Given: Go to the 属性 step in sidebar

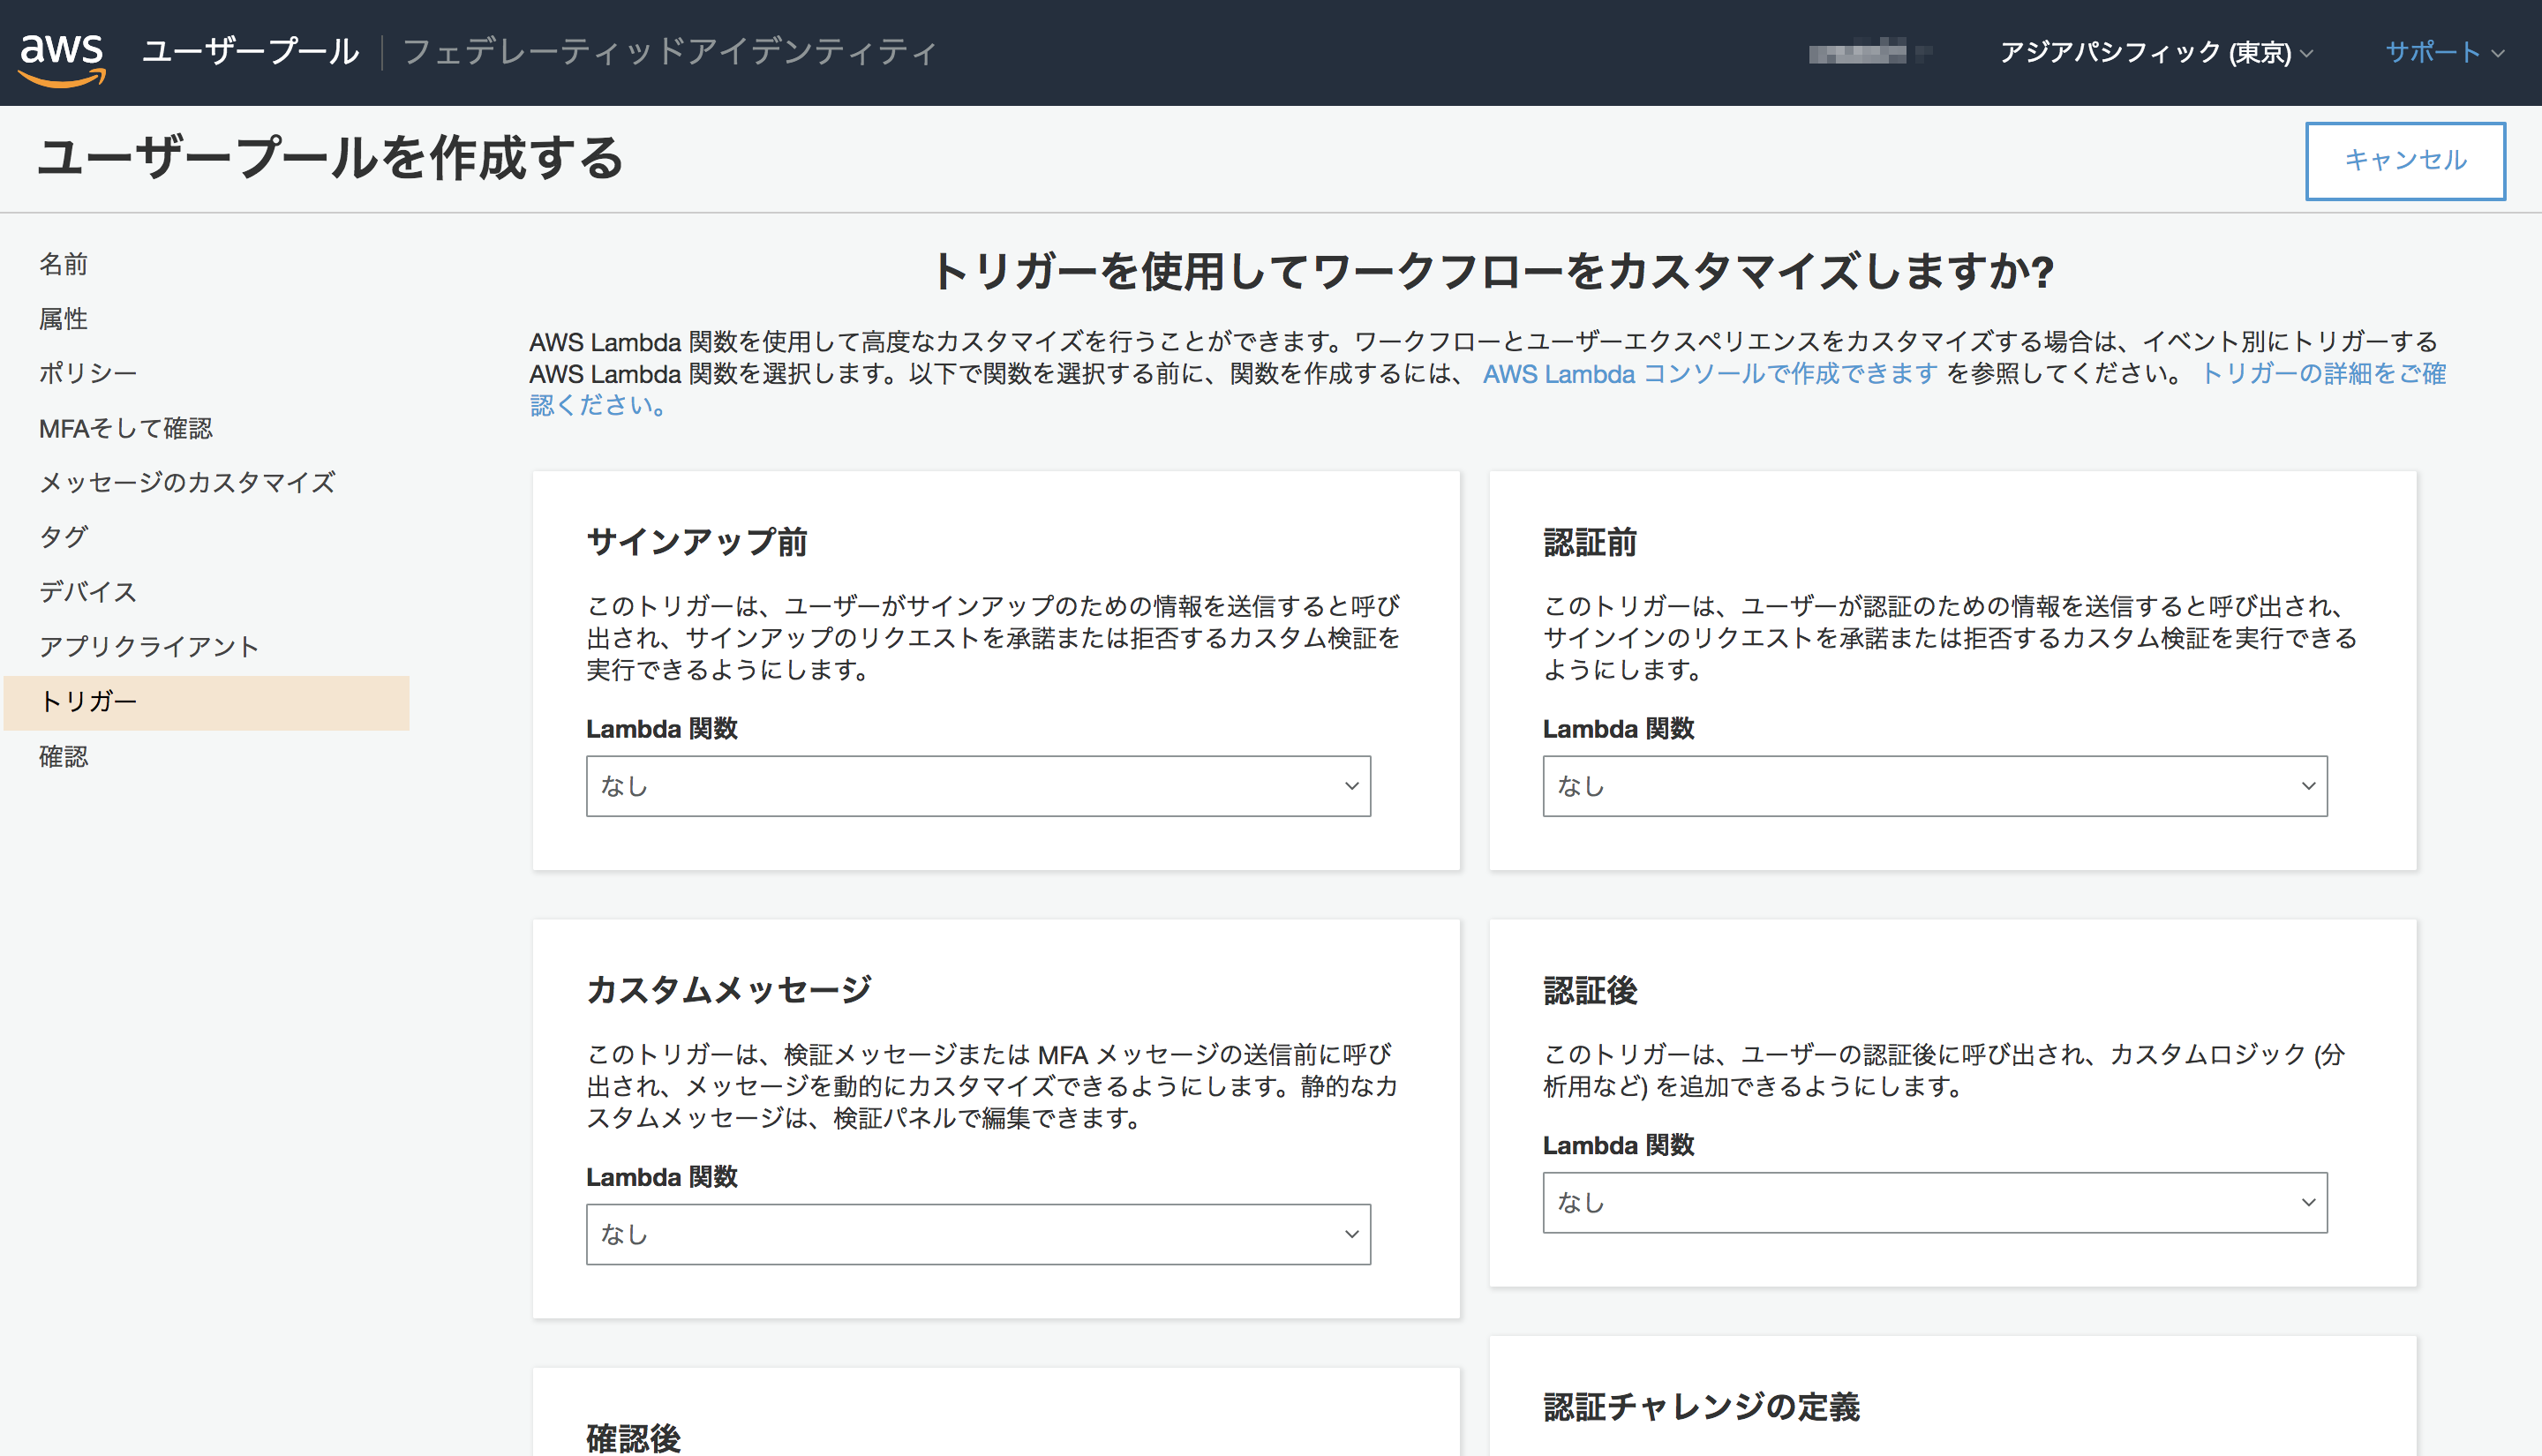Looking at the screenshot, I should (63, 319).
